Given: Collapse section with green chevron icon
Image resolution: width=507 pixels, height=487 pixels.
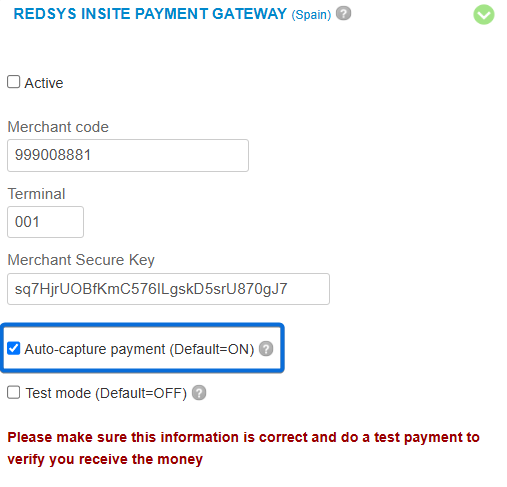Looking at the screenshot, I should 484,15.
